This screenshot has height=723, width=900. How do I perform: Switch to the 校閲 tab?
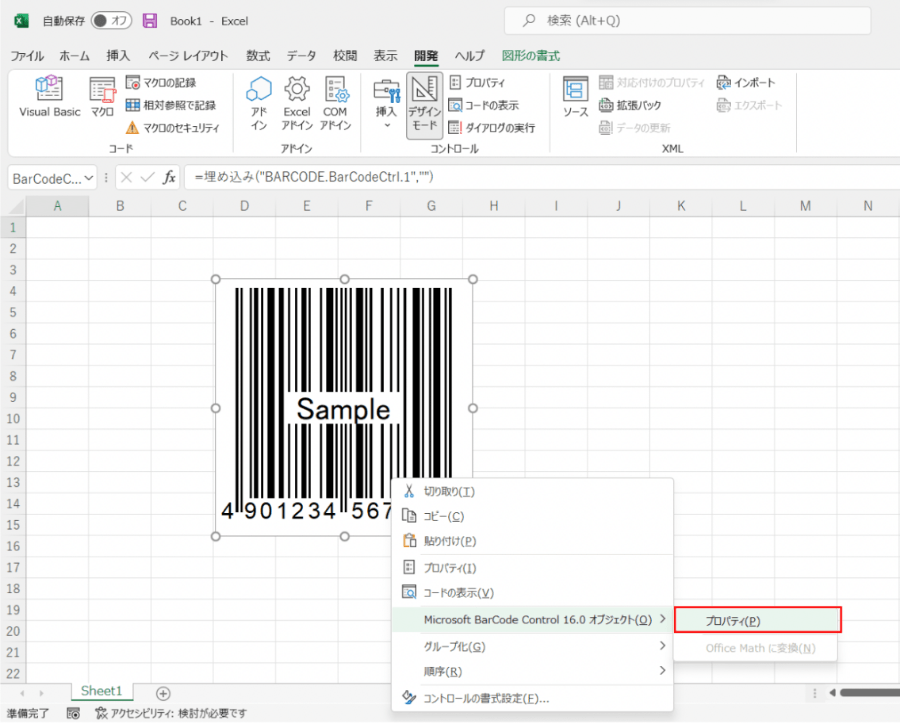(345, 56)
